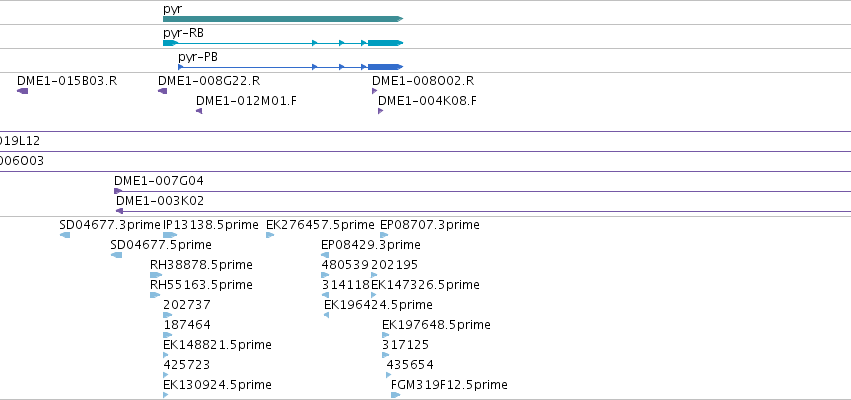
Task: Select DME1-015B03.R arrow marker
Action: pos(22,91)
